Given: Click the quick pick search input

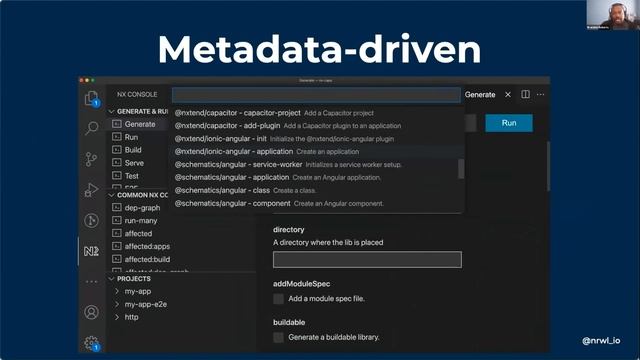Looking at the screenshot, I should [316, 95].
